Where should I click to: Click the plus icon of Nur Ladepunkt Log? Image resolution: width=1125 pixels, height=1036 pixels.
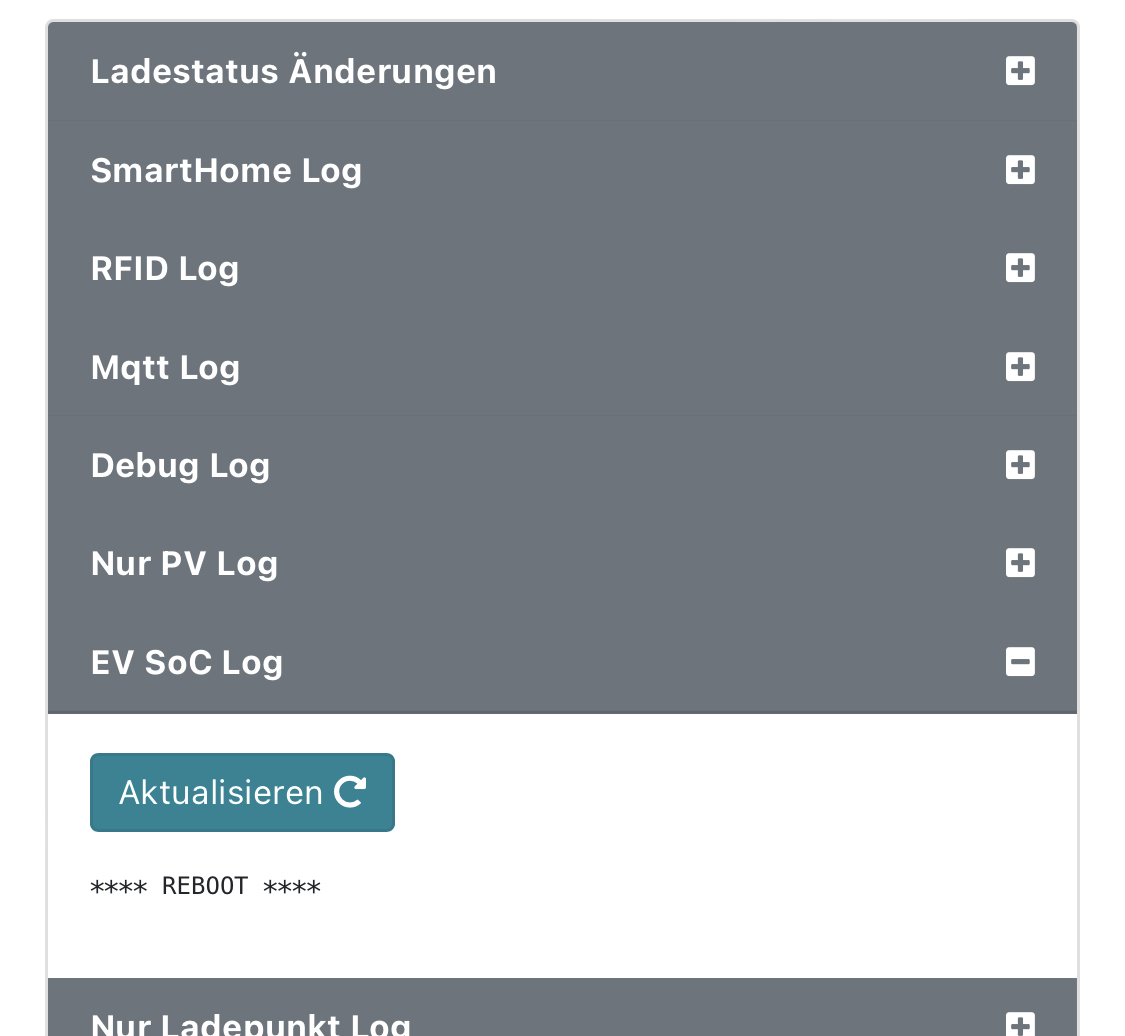pyautogui.click(x=1020, y=1023)
